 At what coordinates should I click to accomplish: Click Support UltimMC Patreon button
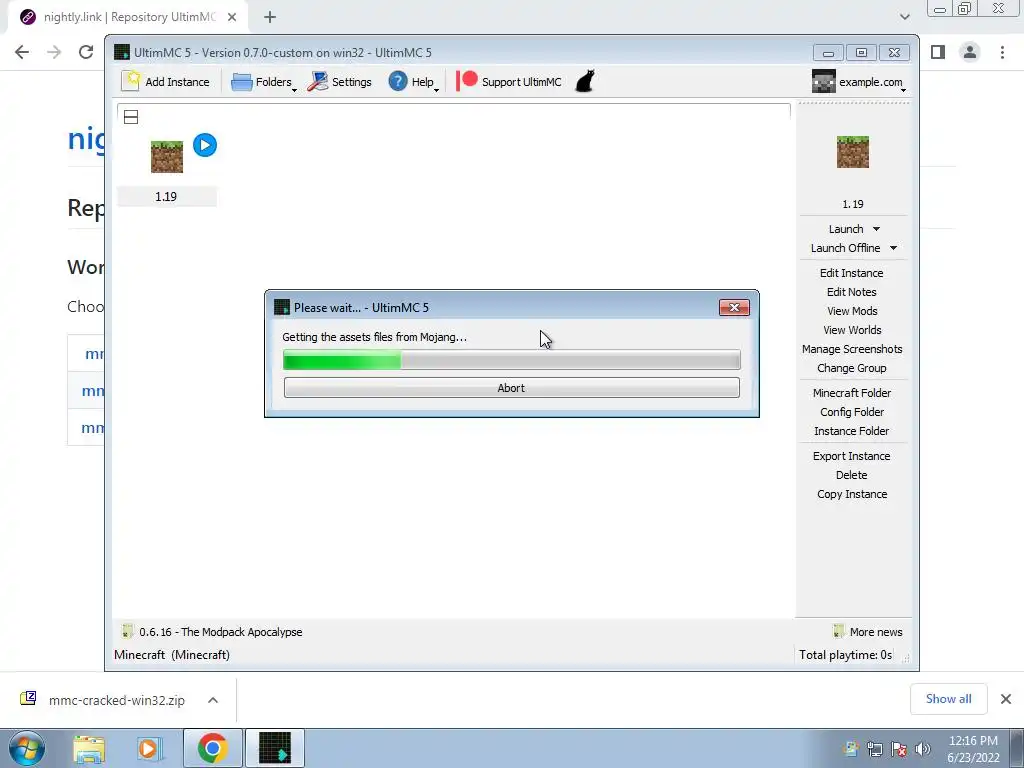[x=509, y=82]
